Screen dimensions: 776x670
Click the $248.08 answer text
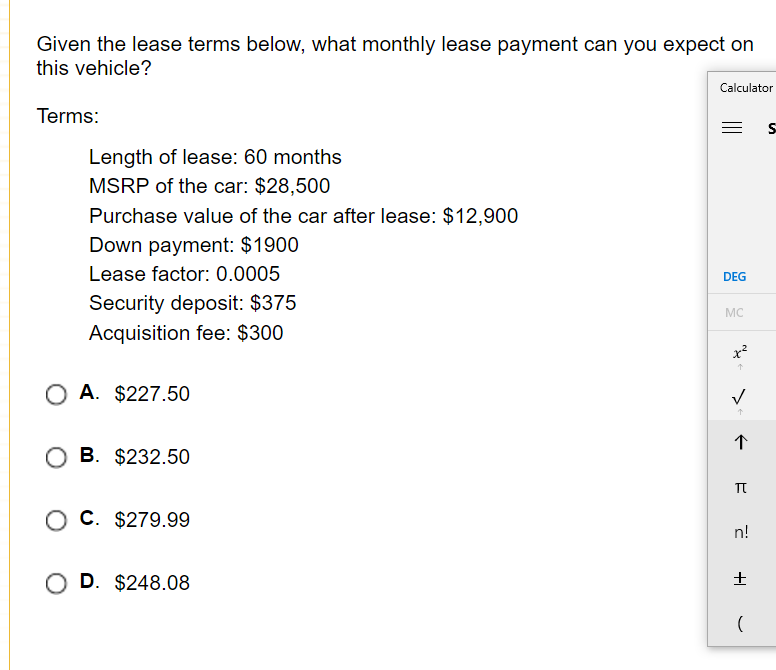tap(152, 583)
